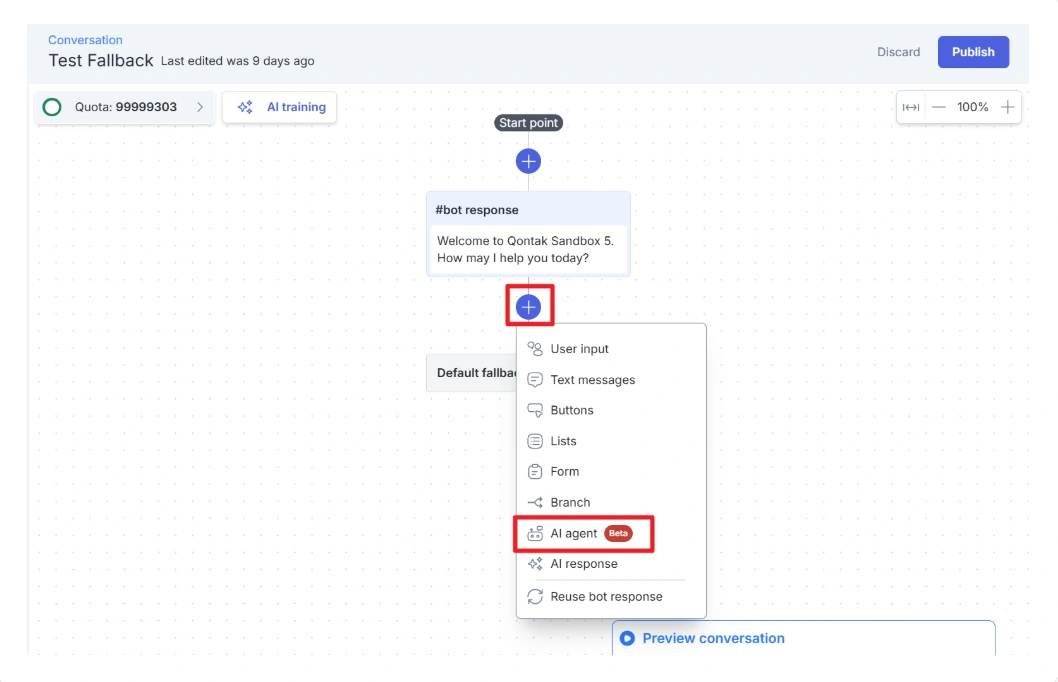Click the 100% zoom value
The width and height of the screenshot is (1058, 682).
972,107
